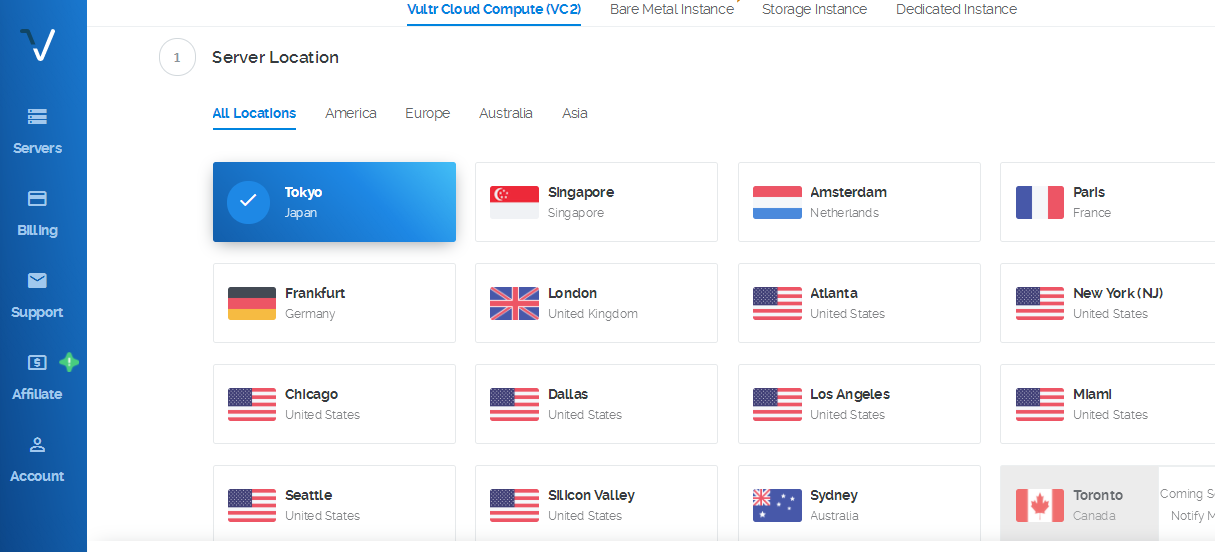Open the Servers menu label

(37, 148)
